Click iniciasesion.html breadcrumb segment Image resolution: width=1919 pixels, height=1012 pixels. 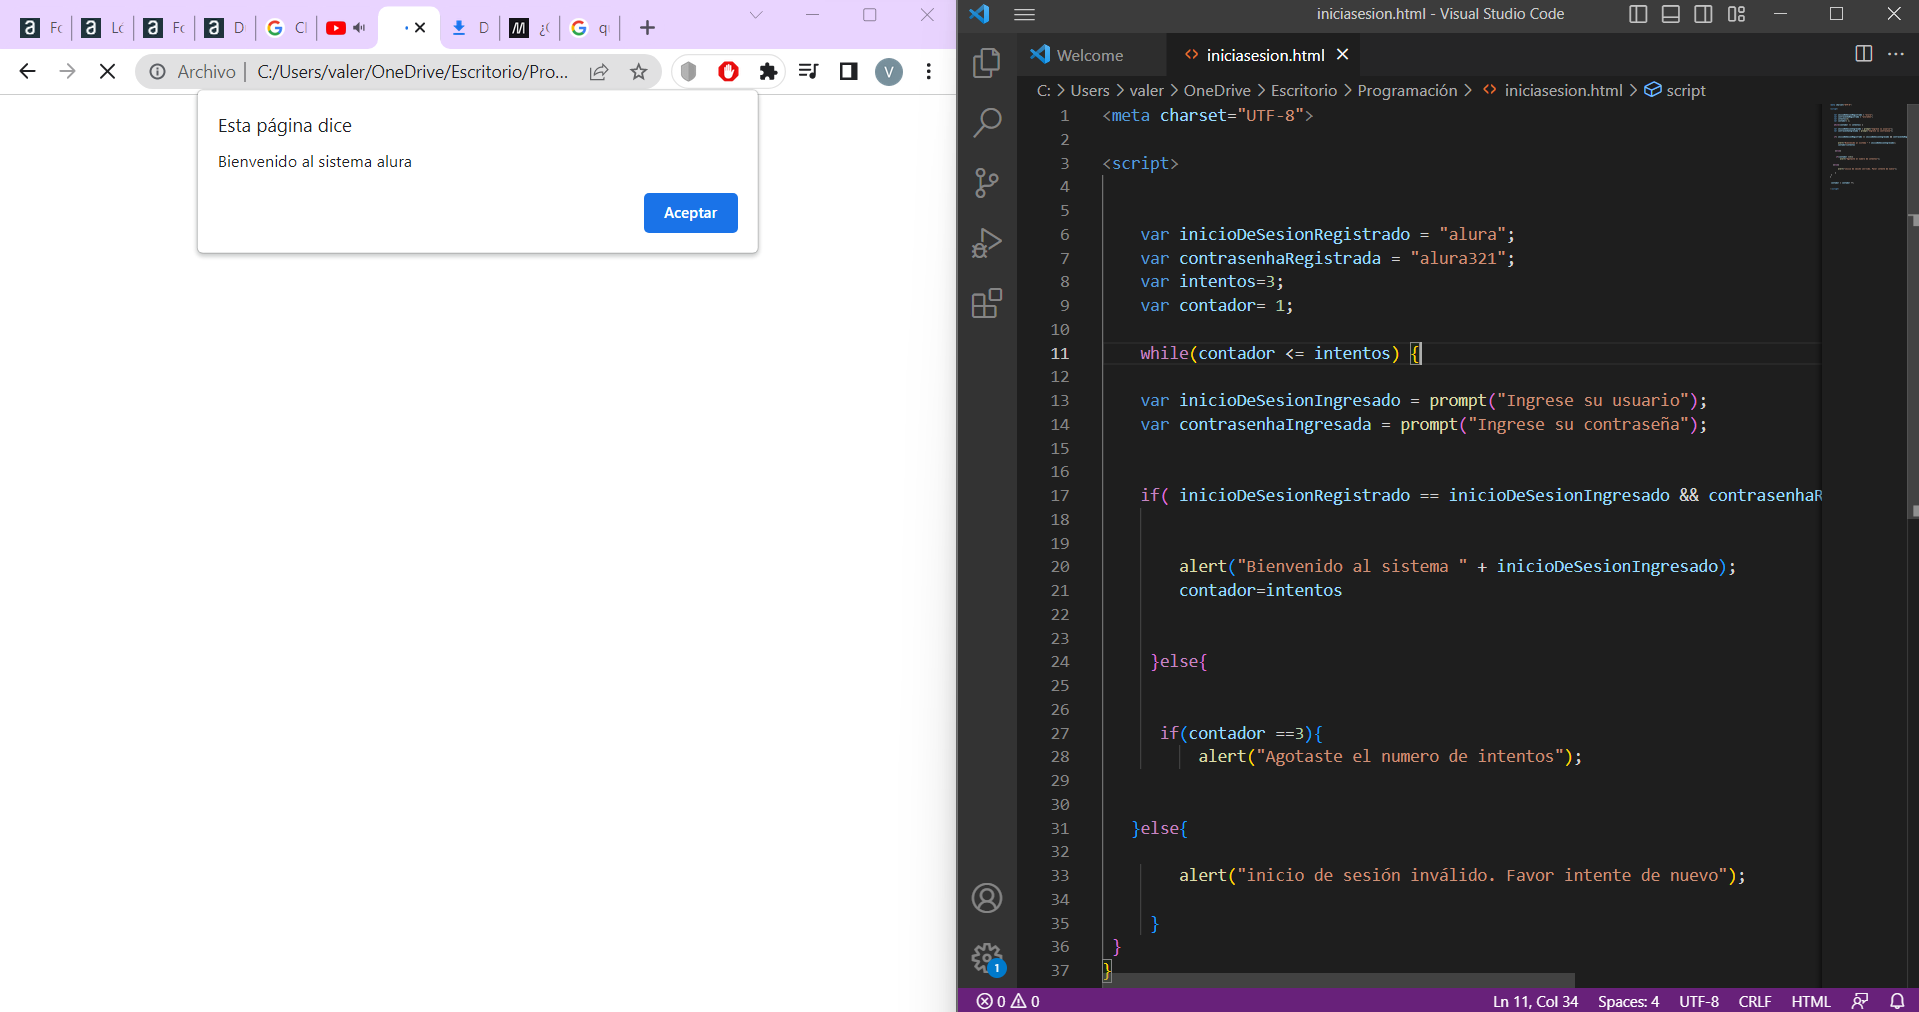(1553, 90)
